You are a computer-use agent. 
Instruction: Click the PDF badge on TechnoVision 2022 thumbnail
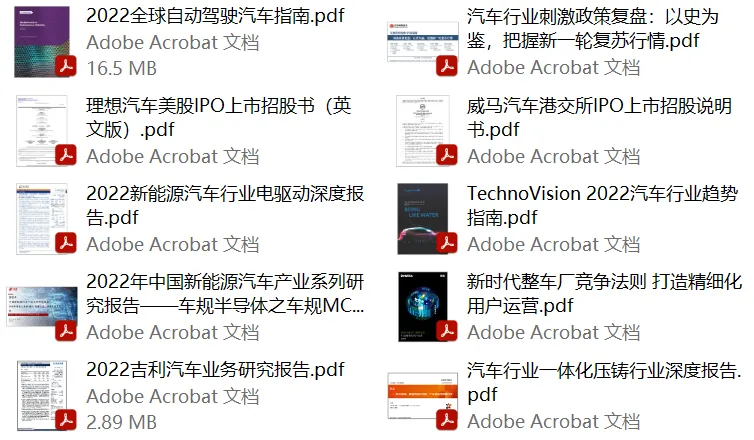coord(447,243)
